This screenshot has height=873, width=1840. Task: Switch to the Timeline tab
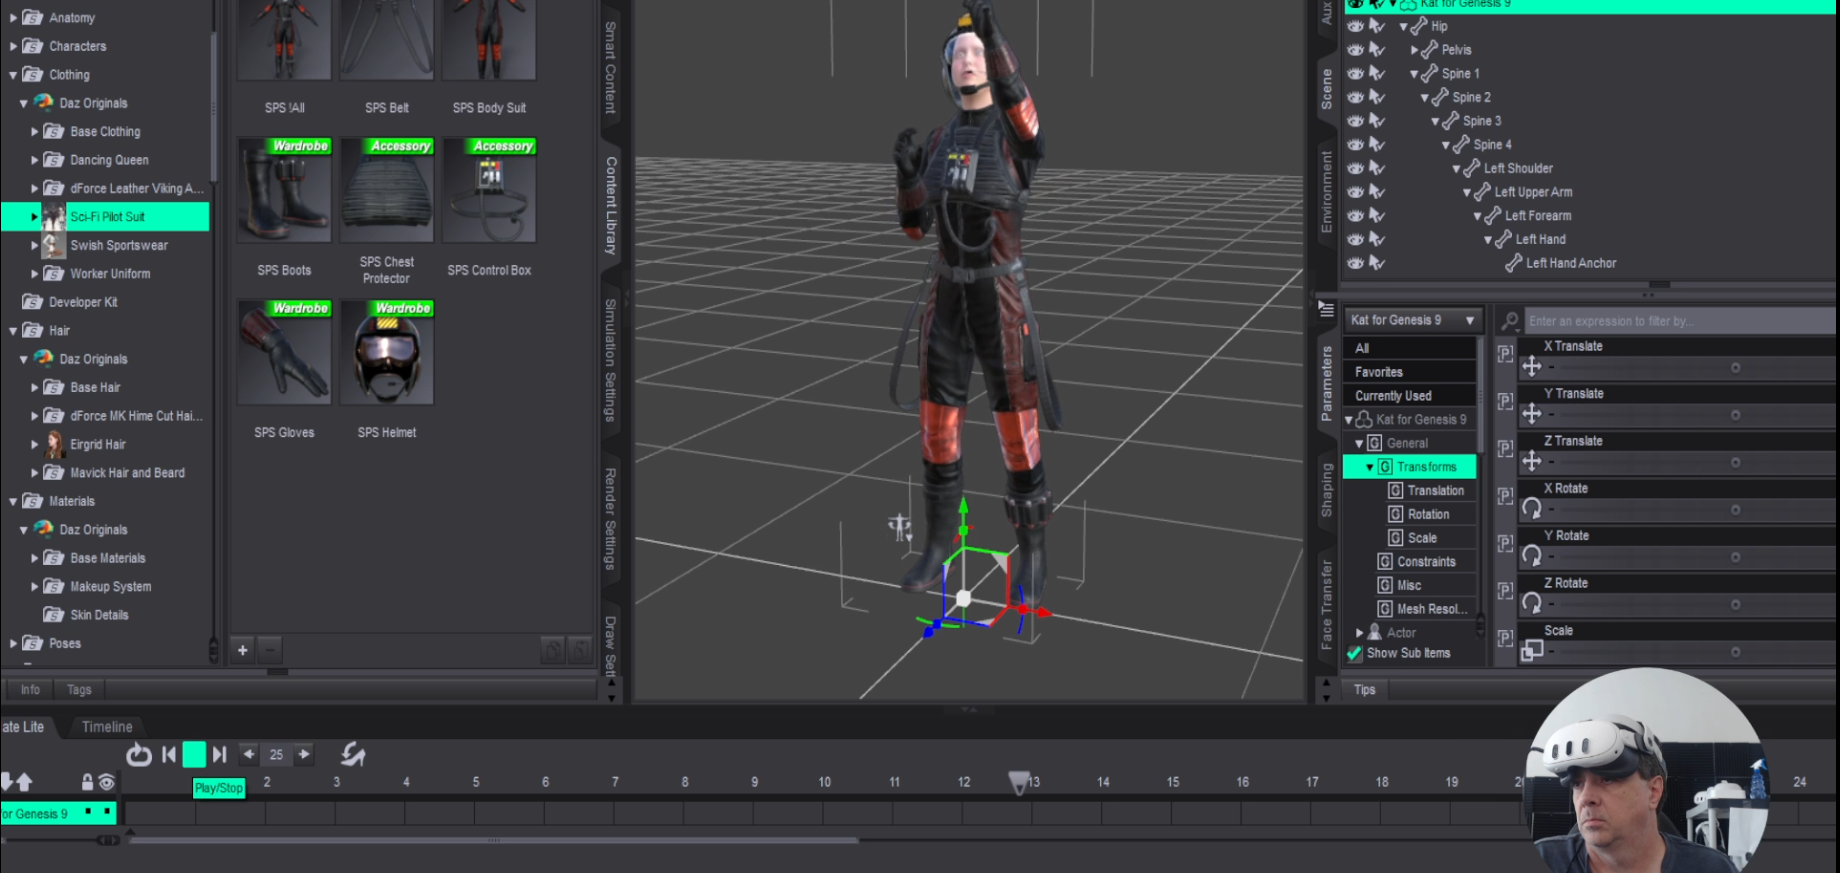point(107,727)
